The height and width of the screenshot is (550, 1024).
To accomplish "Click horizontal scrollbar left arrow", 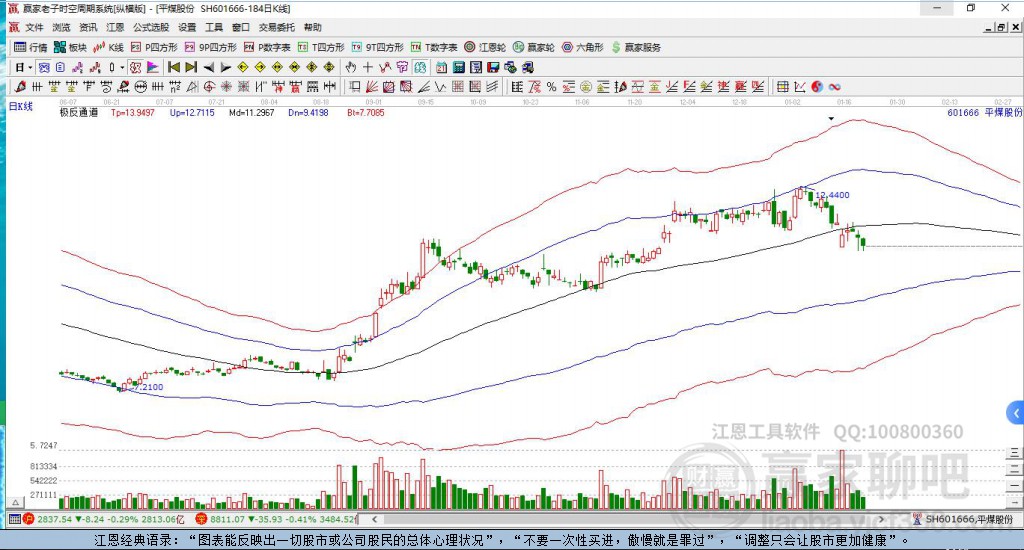I will click(x=374, y=519).
